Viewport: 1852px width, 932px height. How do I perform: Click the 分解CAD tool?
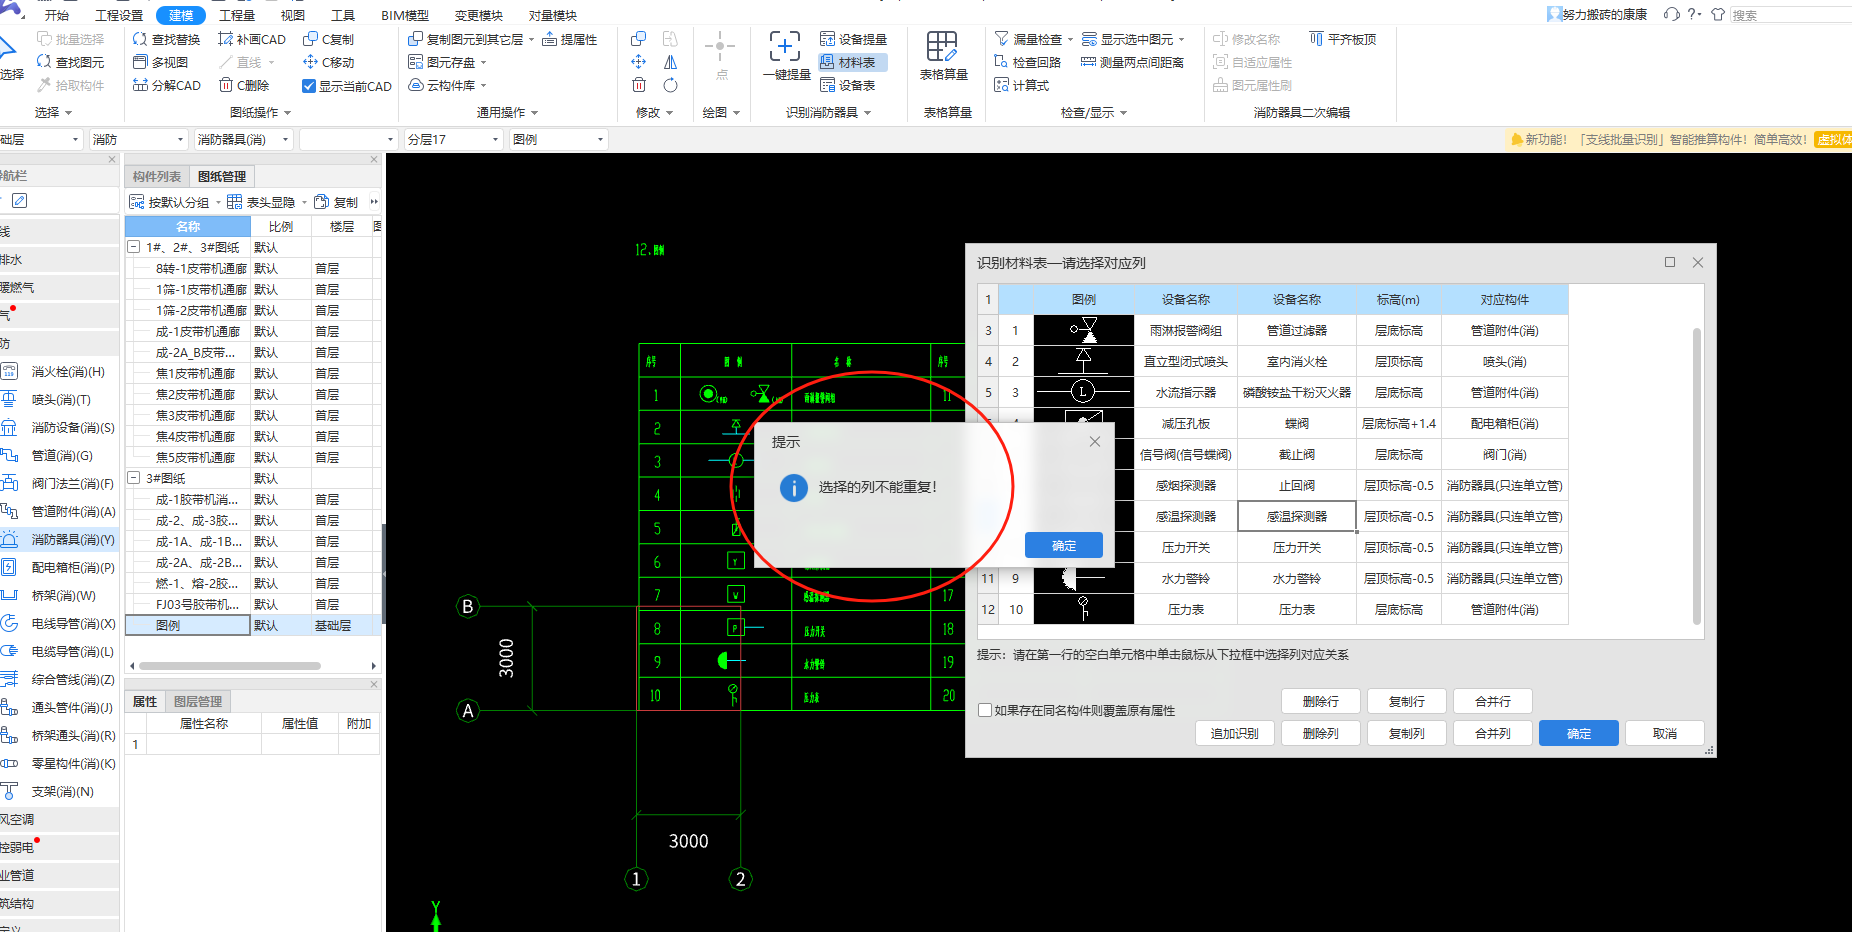tap(166, 85)
